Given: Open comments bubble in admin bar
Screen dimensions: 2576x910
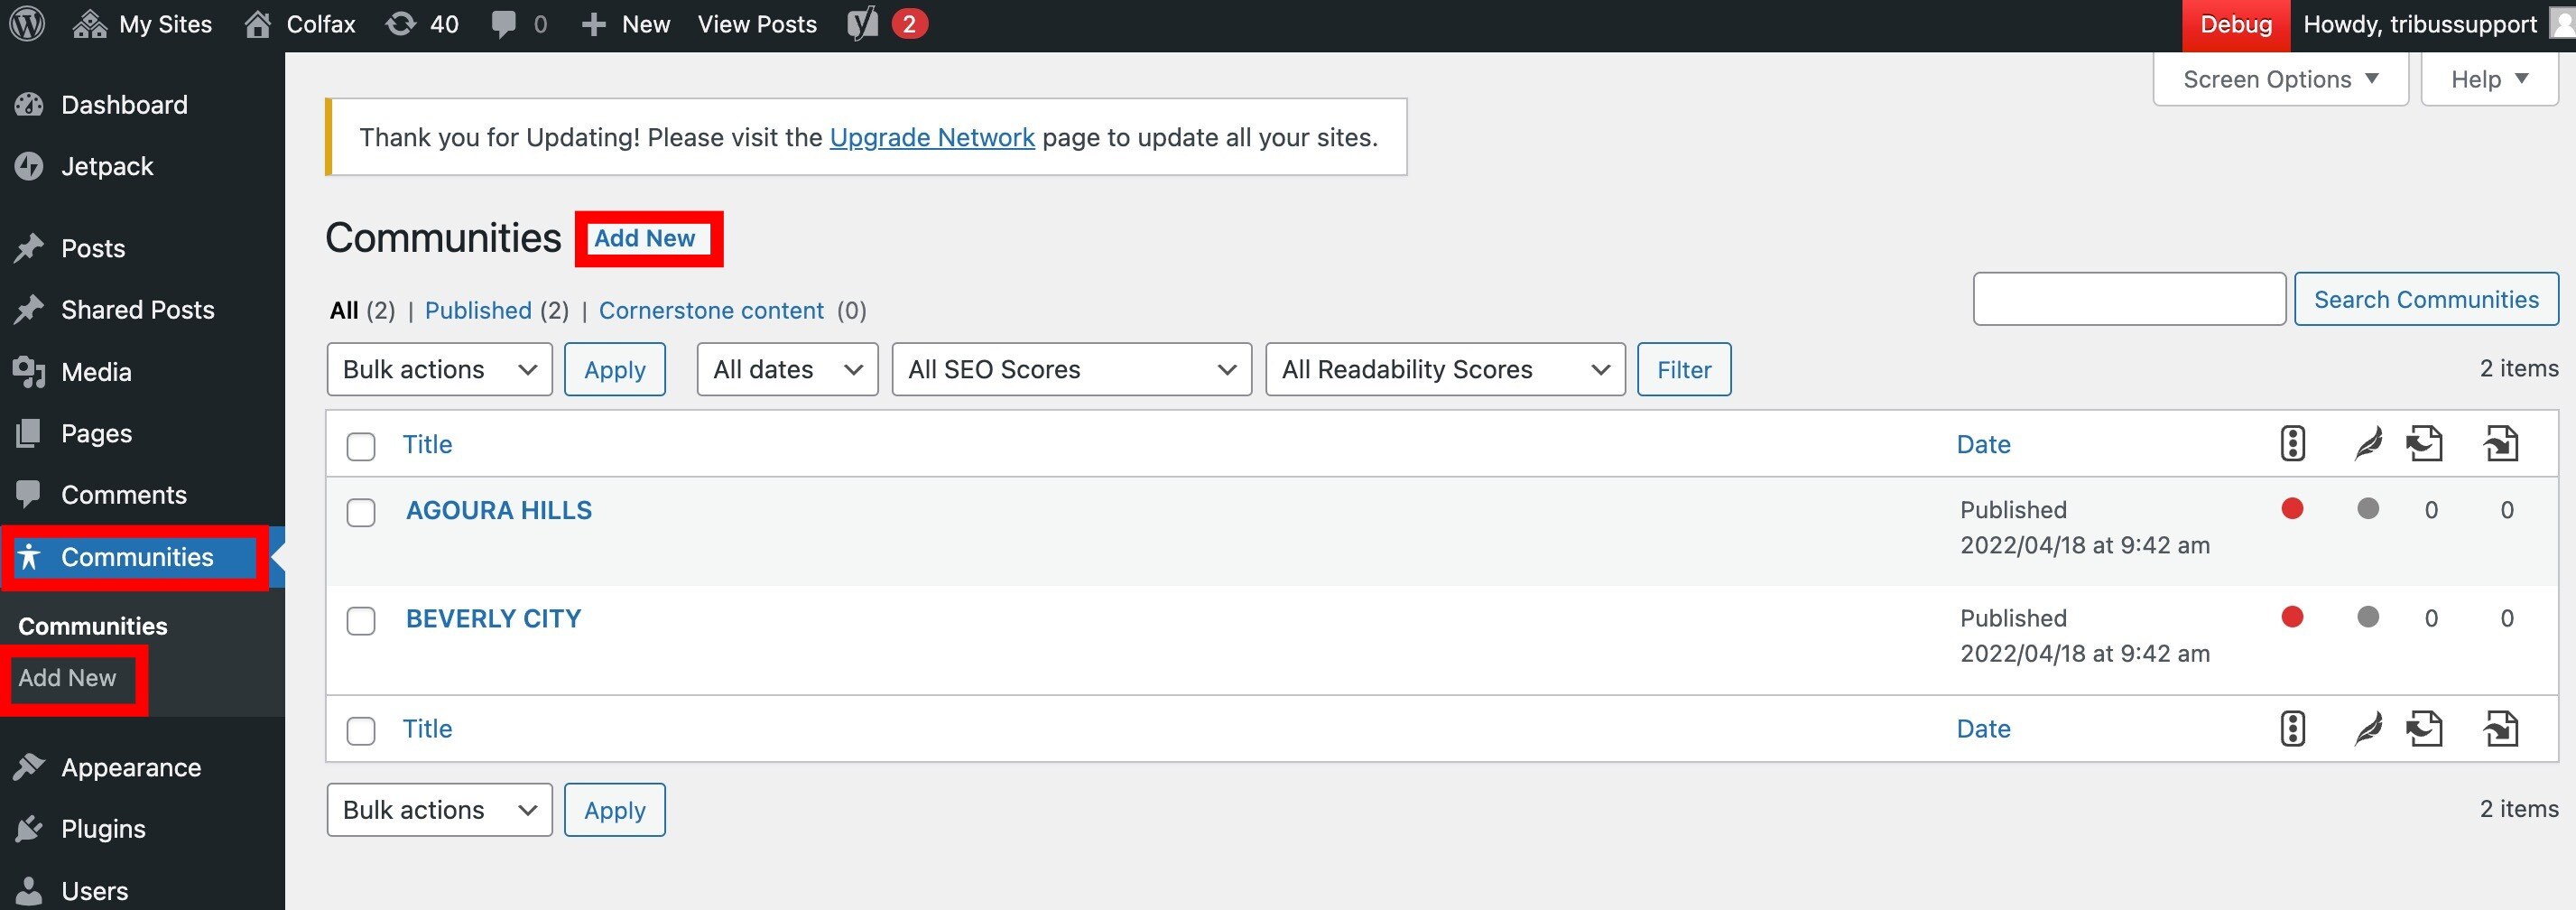Looking at the screenshot, I should (519, 24).
